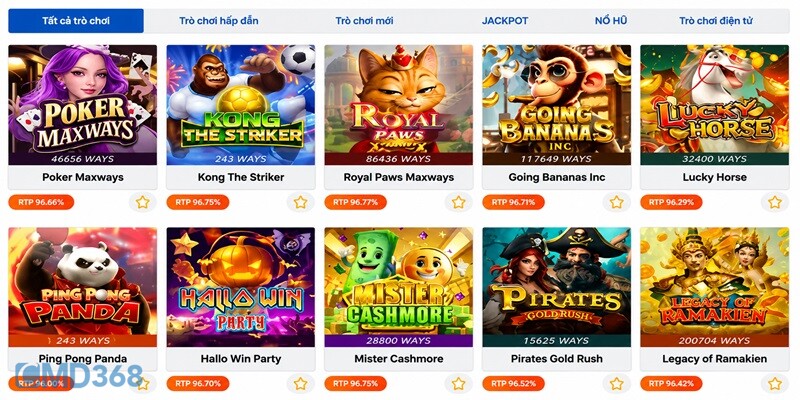Toggle the star for Kong The Striker

pos(301,203)
